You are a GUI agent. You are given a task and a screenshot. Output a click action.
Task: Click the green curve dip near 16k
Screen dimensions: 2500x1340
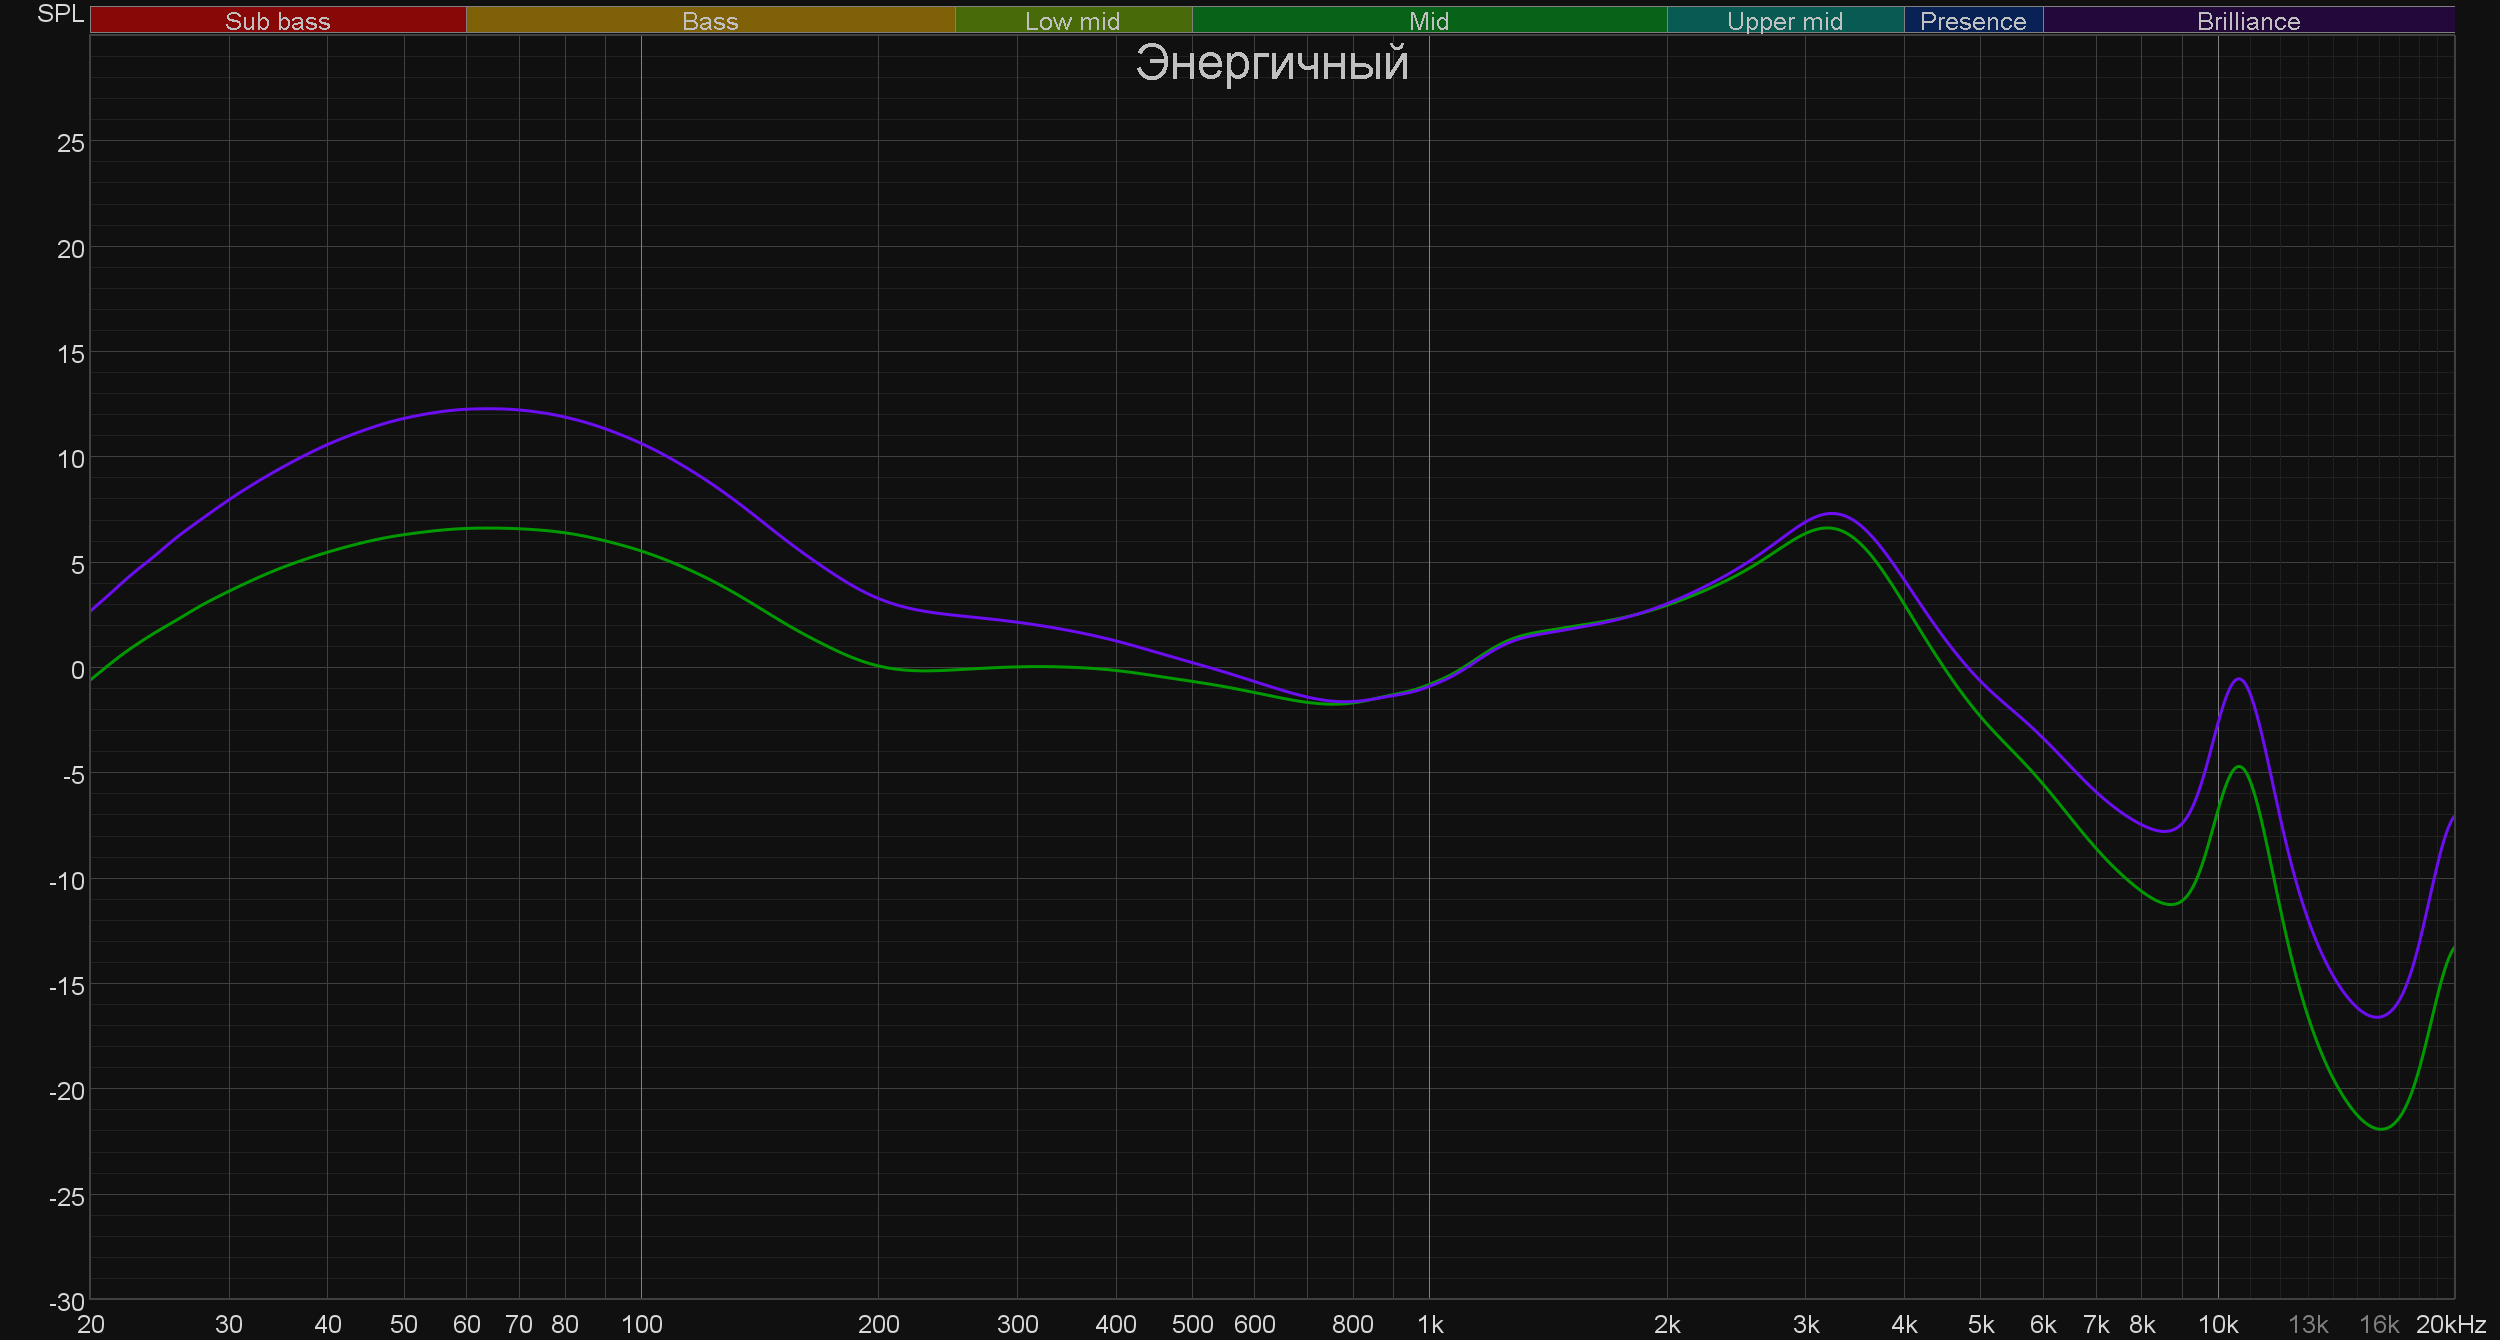coord(2381,1129)
